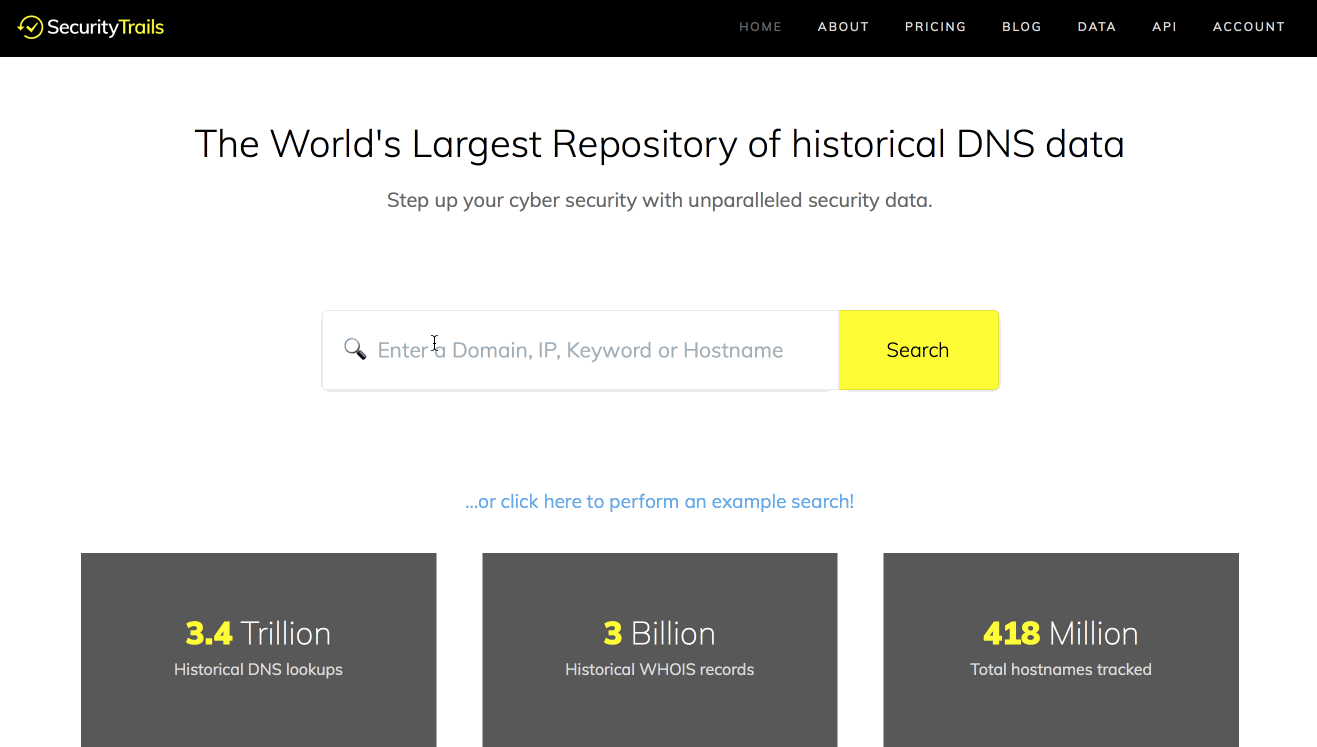Click the 'Total hostnames tracked' label
This screenshot has width=1317, height=747.
coord(1060,669)
